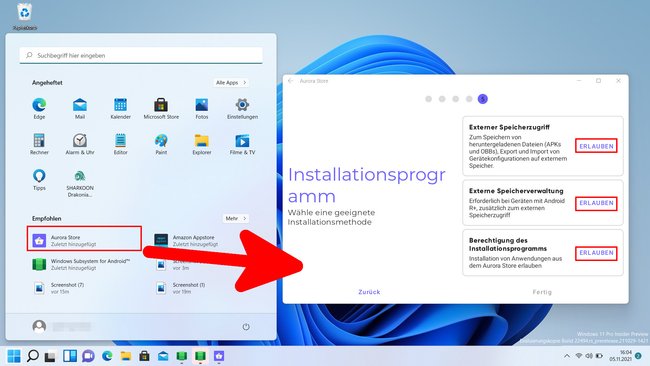
Task: Launch the Kalender app
Action: [x=120, y=109]
